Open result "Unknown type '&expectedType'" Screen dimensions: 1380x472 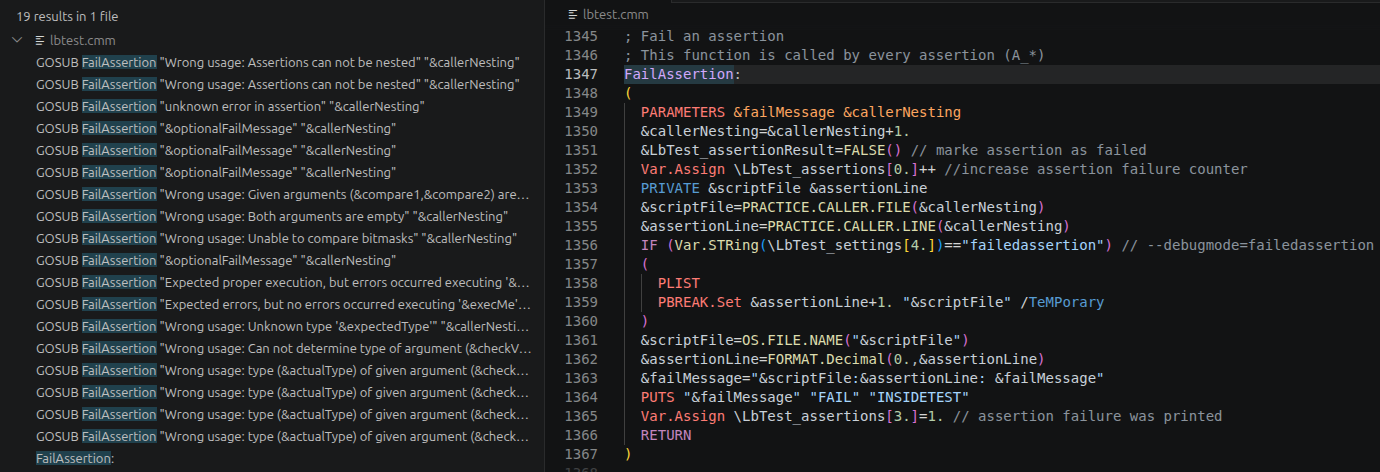283,326
